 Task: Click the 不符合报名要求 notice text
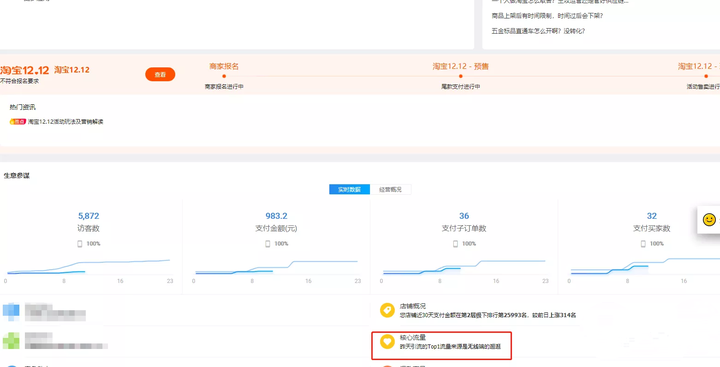[19, 81]
